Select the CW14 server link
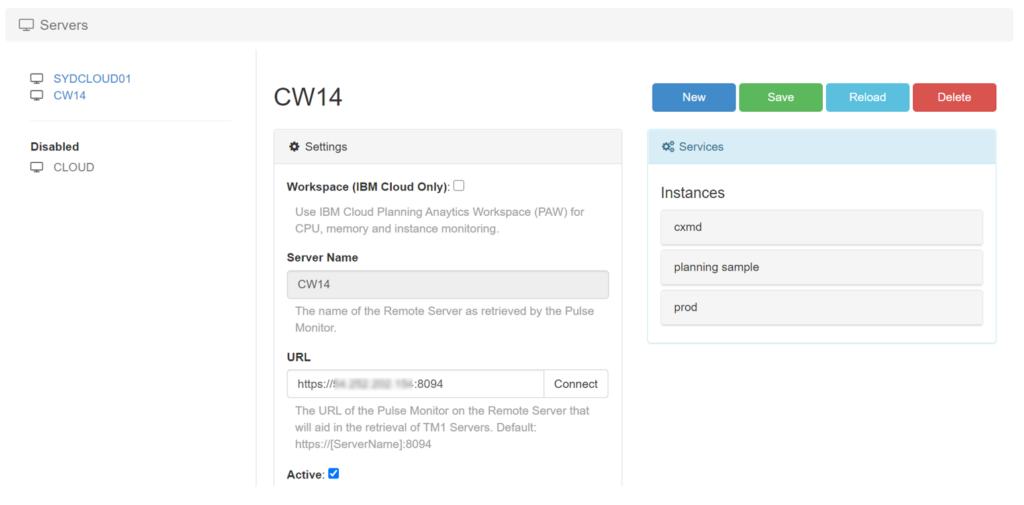Screen dimensions: 1024x505 click(70, 95)
